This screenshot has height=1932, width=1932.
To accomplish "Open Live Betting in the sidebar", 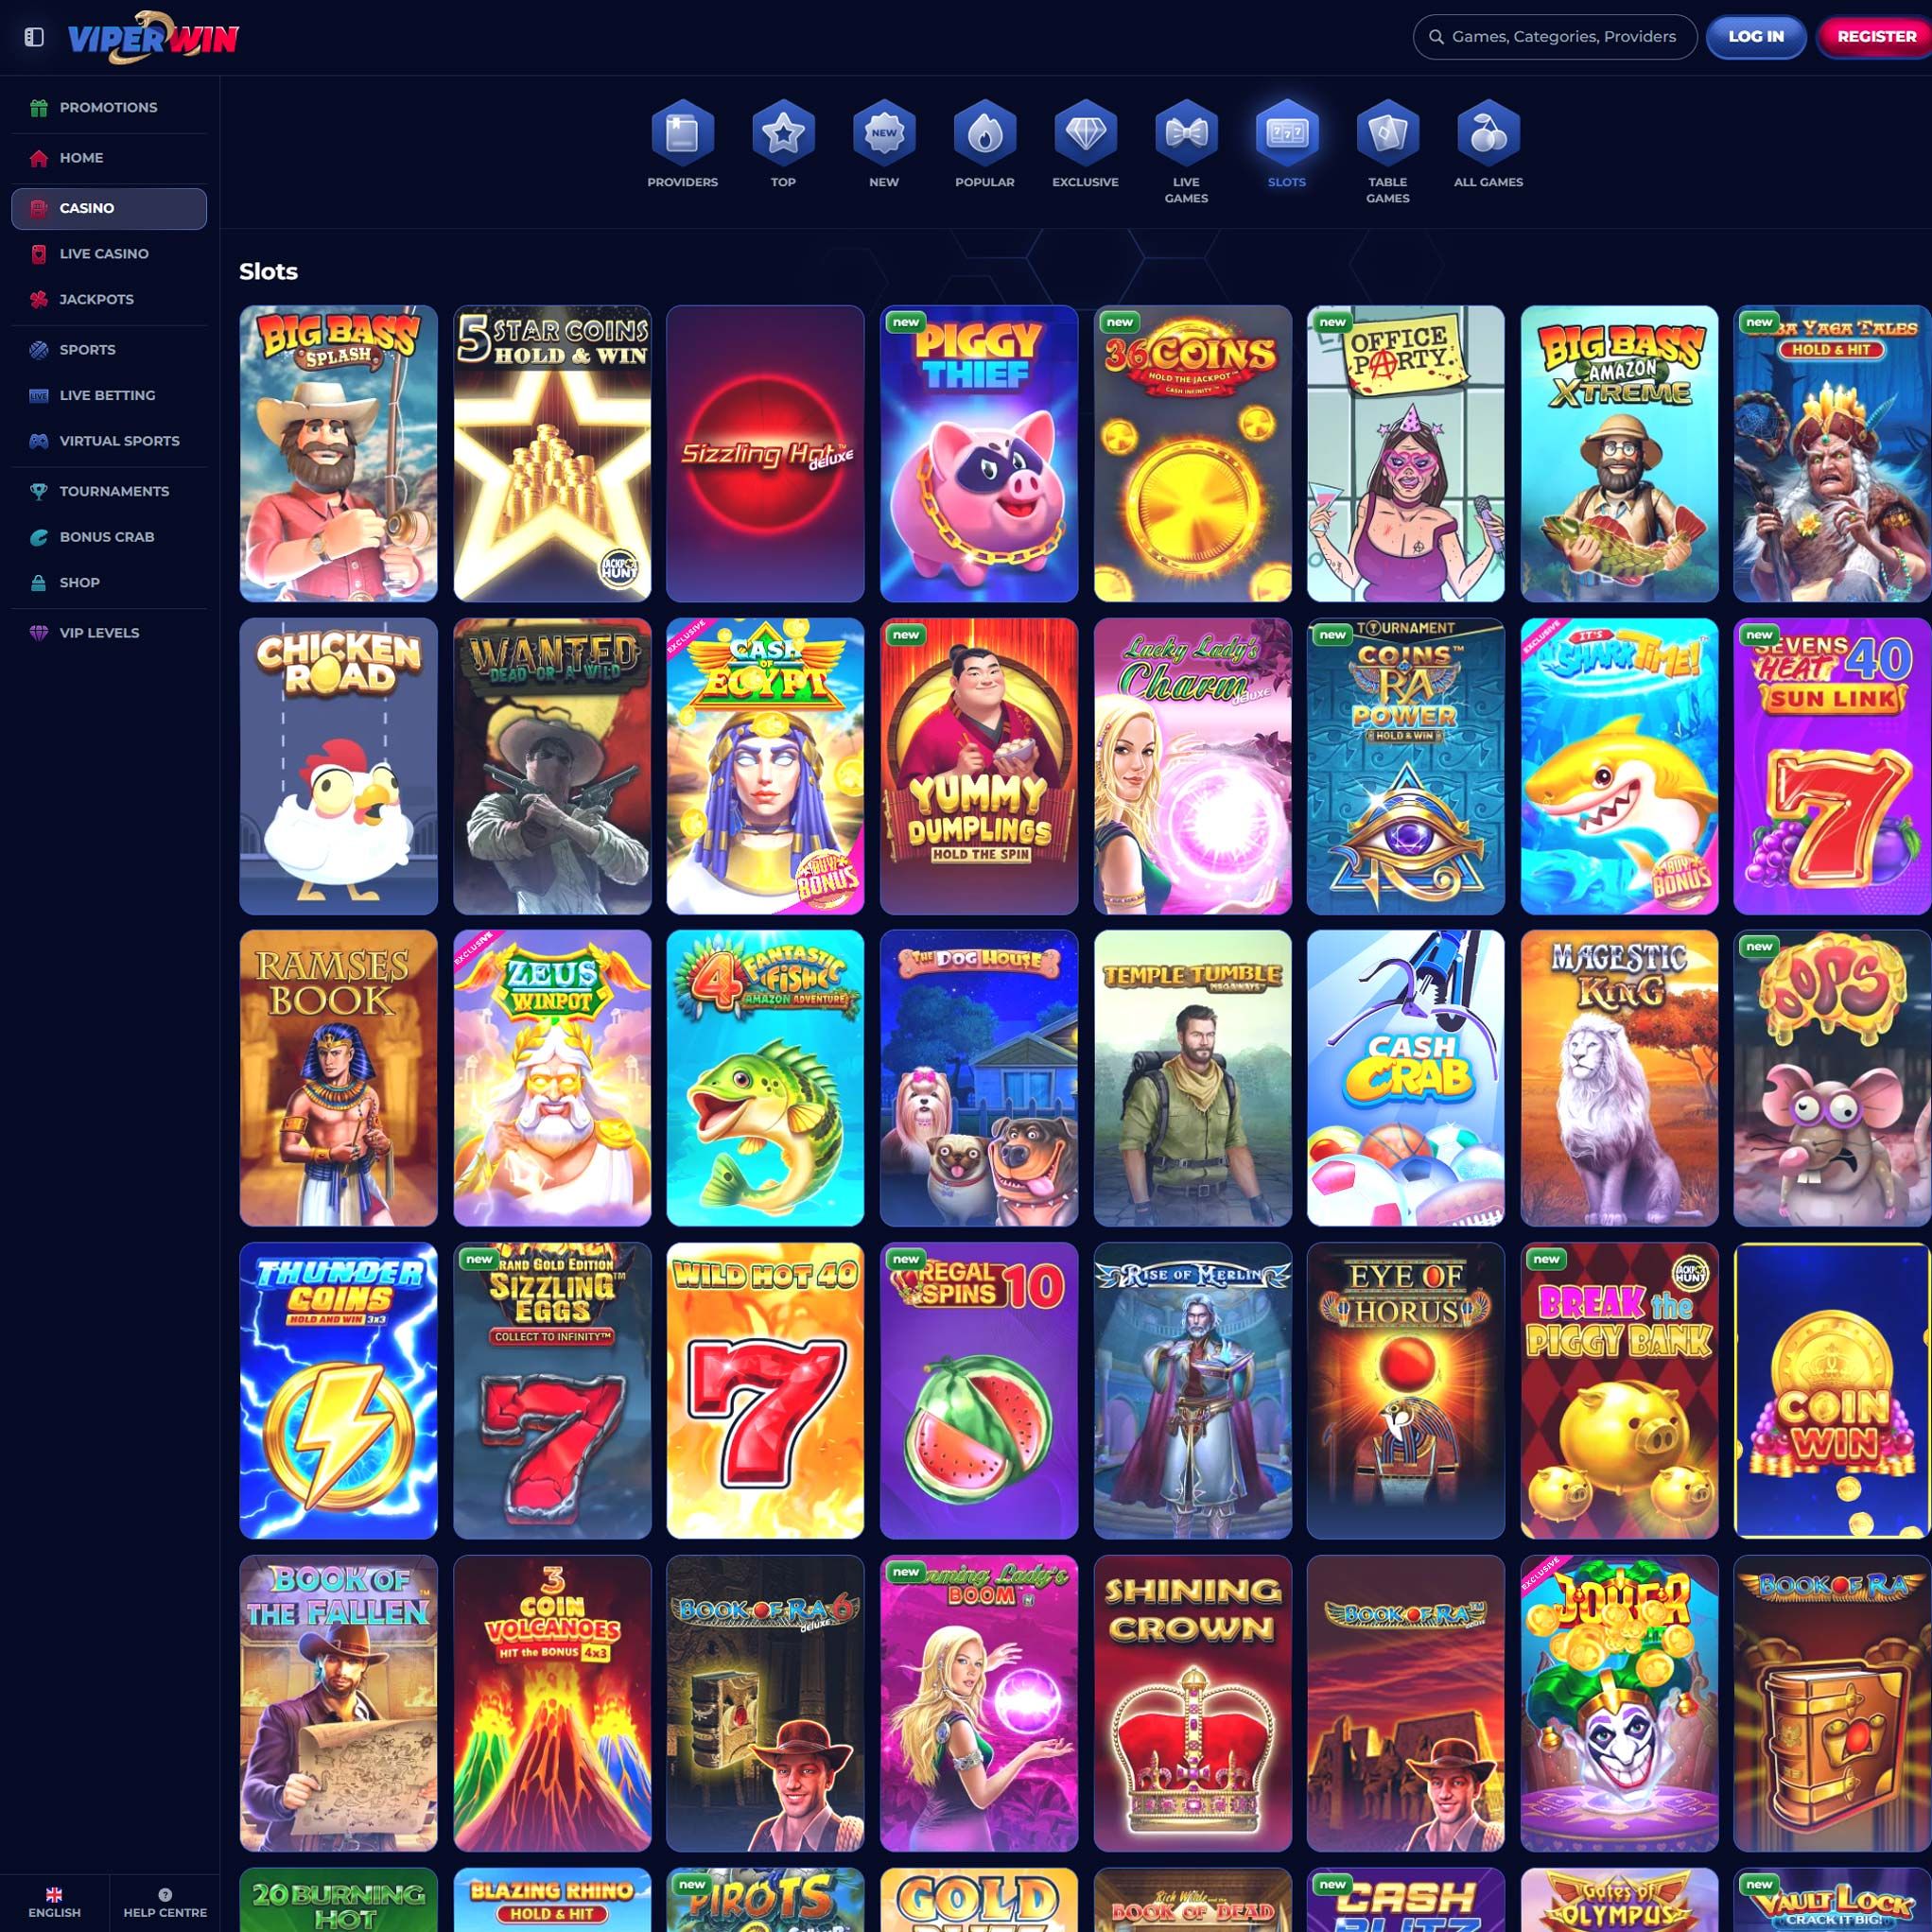I will (109, 395).
